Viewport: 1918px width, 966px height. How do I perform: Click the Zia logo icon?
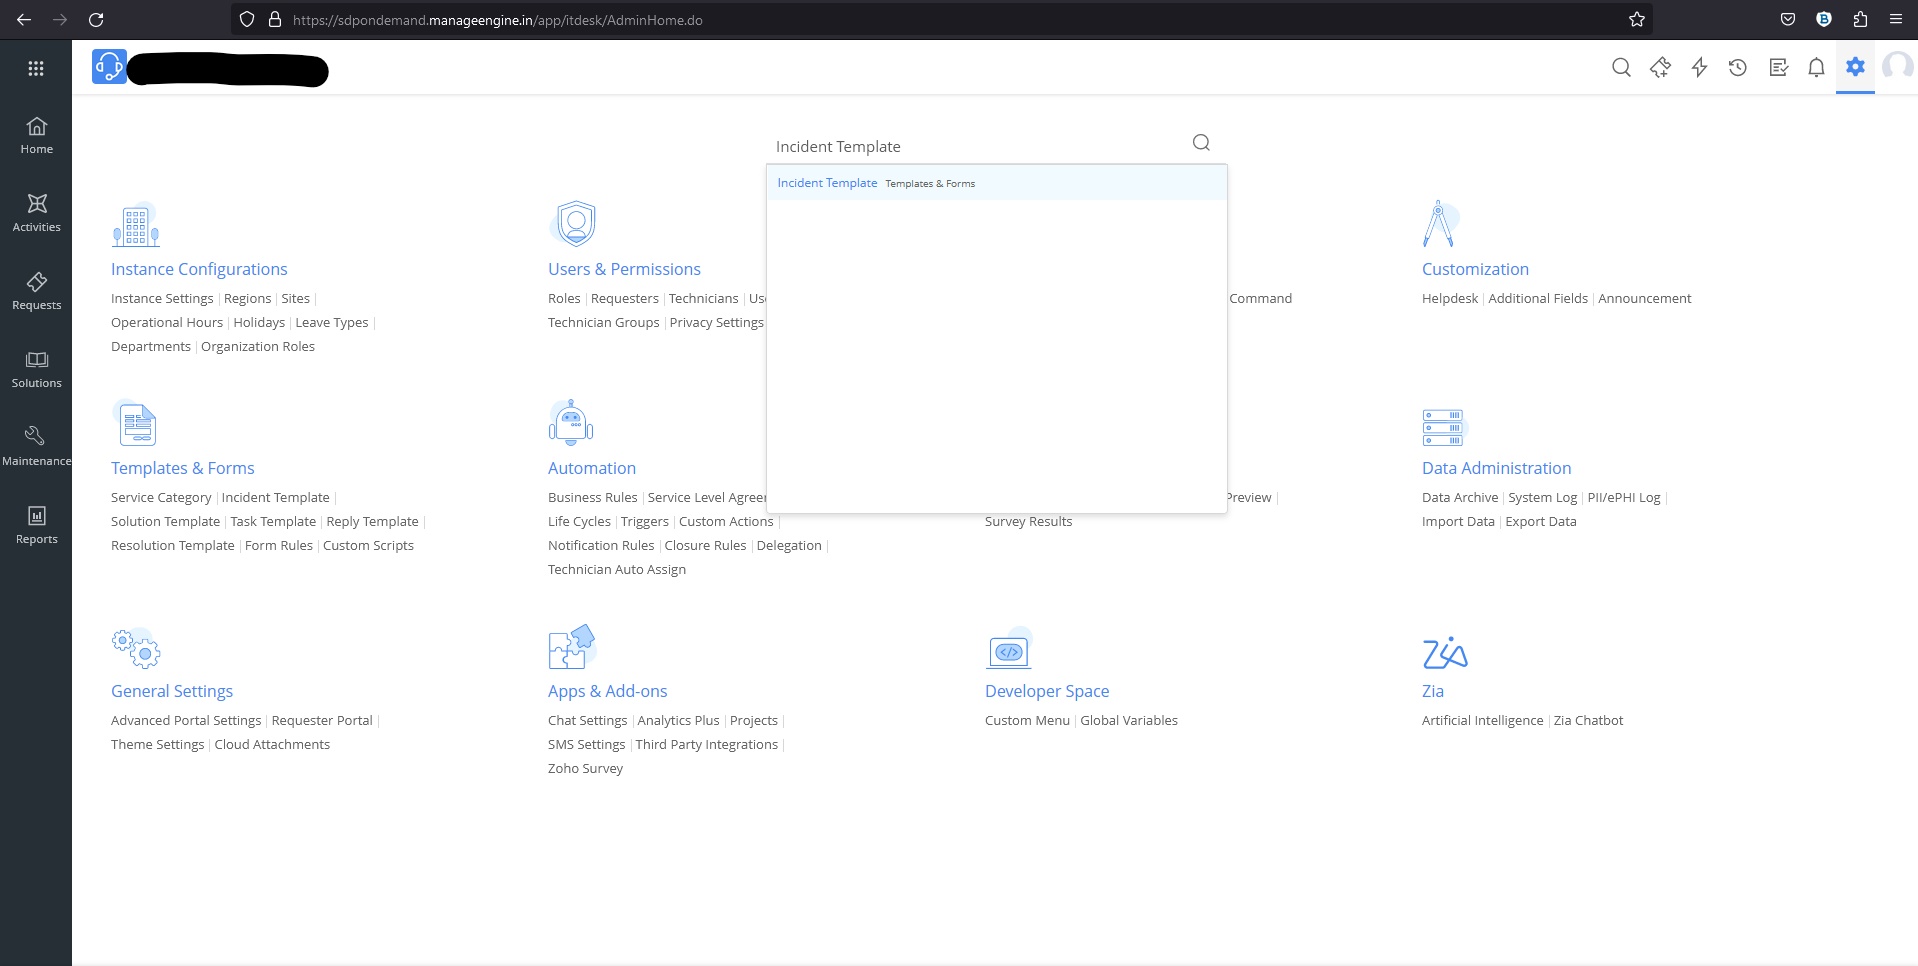pos(1444,653)
